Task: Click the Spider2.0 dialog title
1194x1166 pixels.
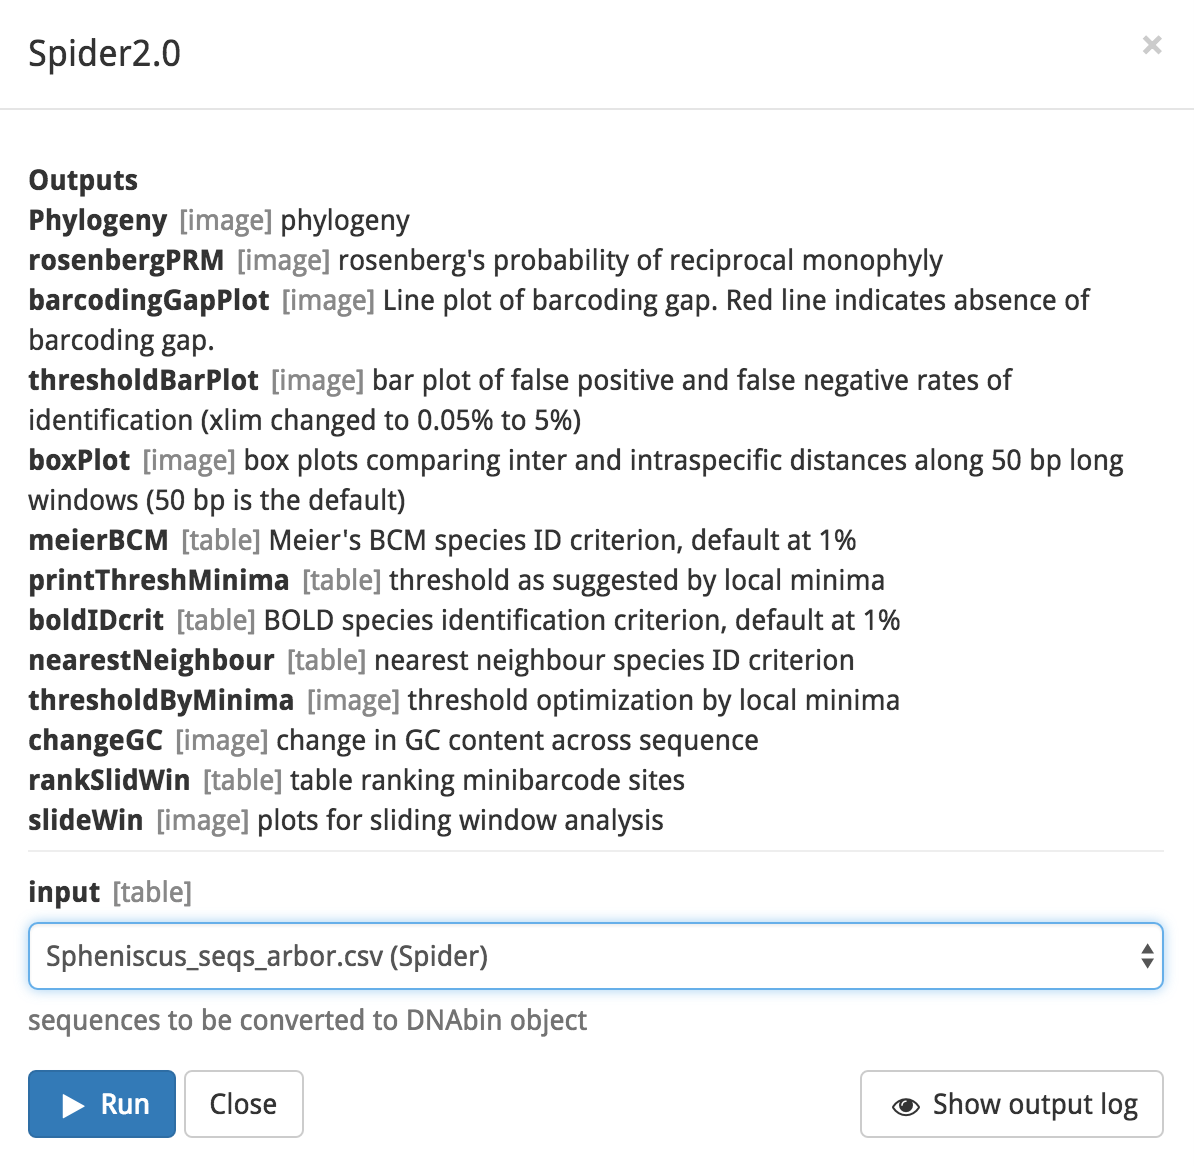Action: tap(104, 53)
